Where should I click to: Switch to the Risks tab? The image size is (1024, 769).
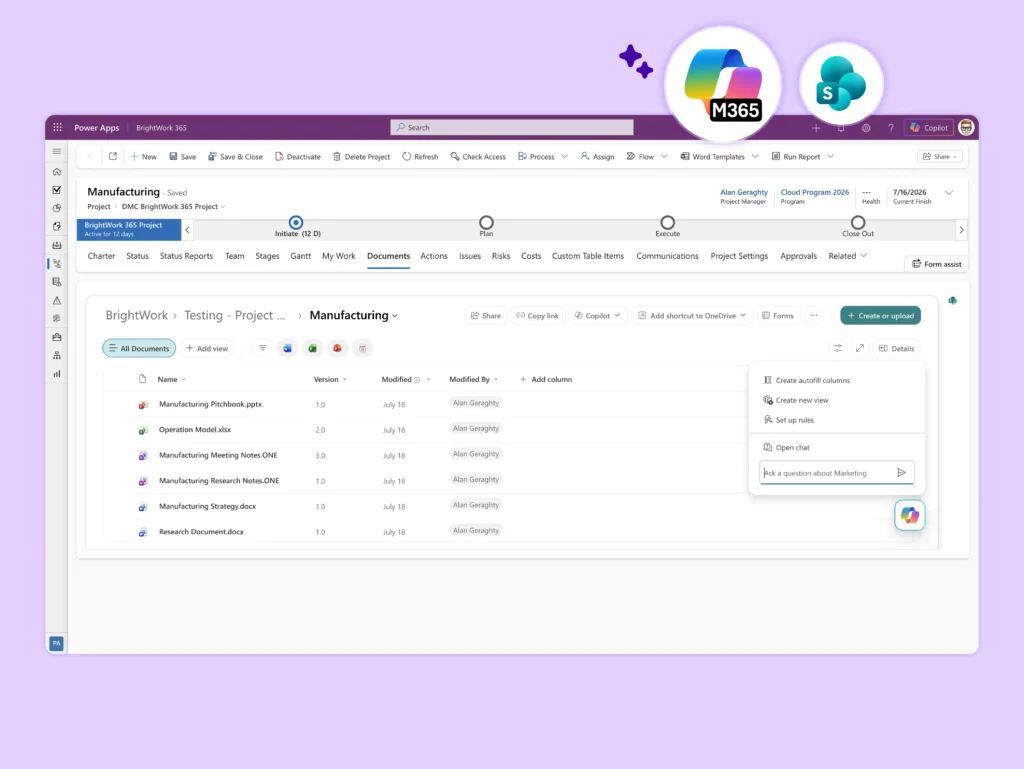pyautogui.click(x=501, y=256)
